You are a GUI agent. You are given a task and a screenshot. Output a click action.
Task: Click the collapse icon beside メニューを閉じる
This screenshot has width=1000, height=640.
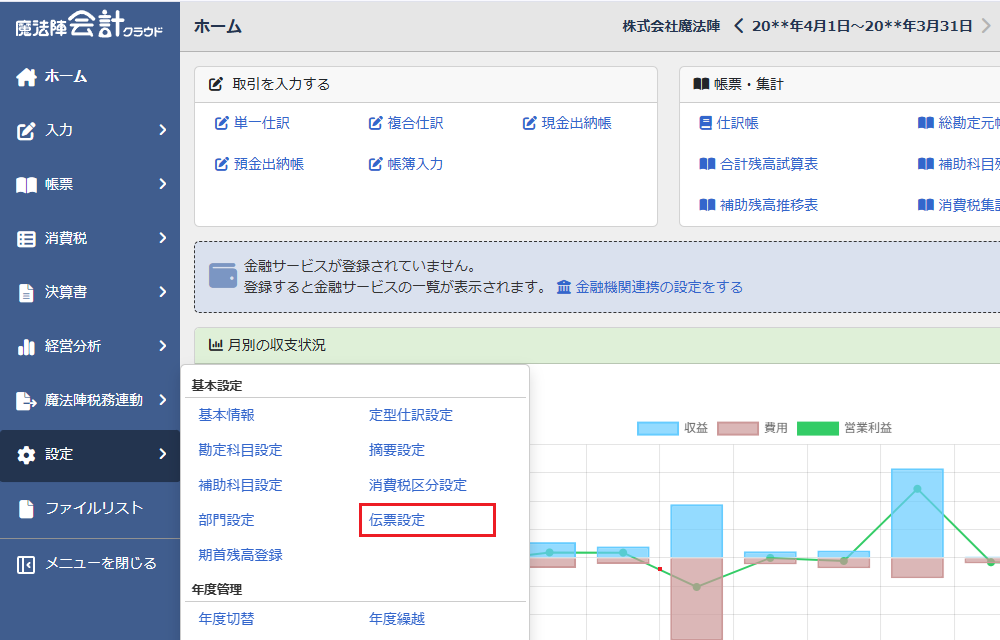[26, 564]
